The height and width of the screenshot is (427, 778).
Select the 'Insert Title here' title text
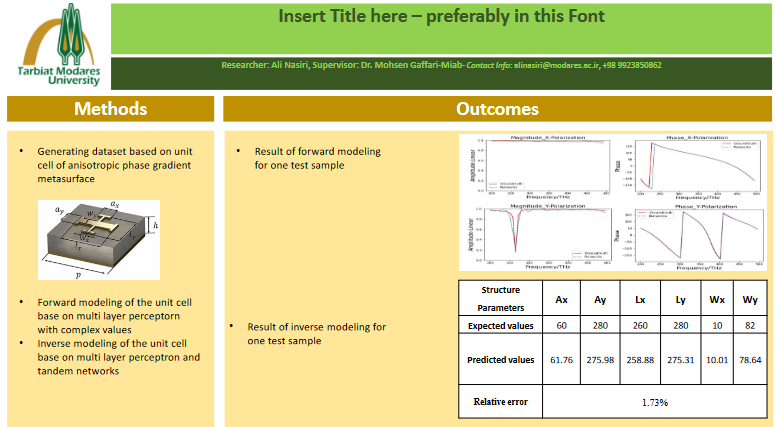pos(440,17)
